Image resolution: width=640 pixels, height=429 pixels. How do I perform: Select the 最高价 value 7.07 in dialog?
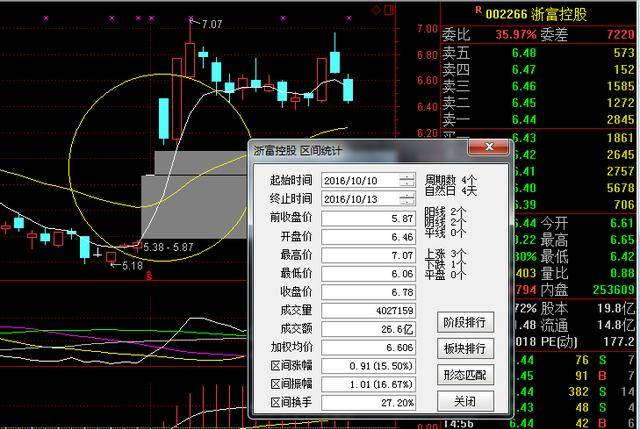[368, 255]
